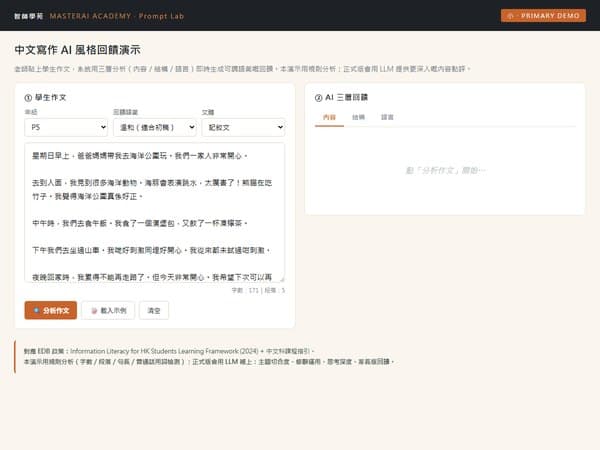The width and height of the screenshot is (600, 450).
Task: Click the essay line starting with 中午時
Action: tap(140, 223)
